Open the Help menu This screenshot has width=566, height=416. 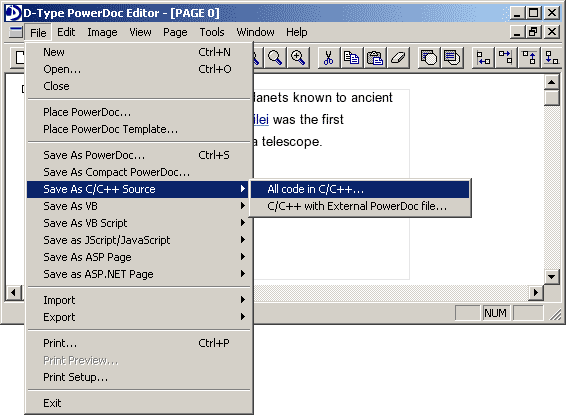pos(296,32)
